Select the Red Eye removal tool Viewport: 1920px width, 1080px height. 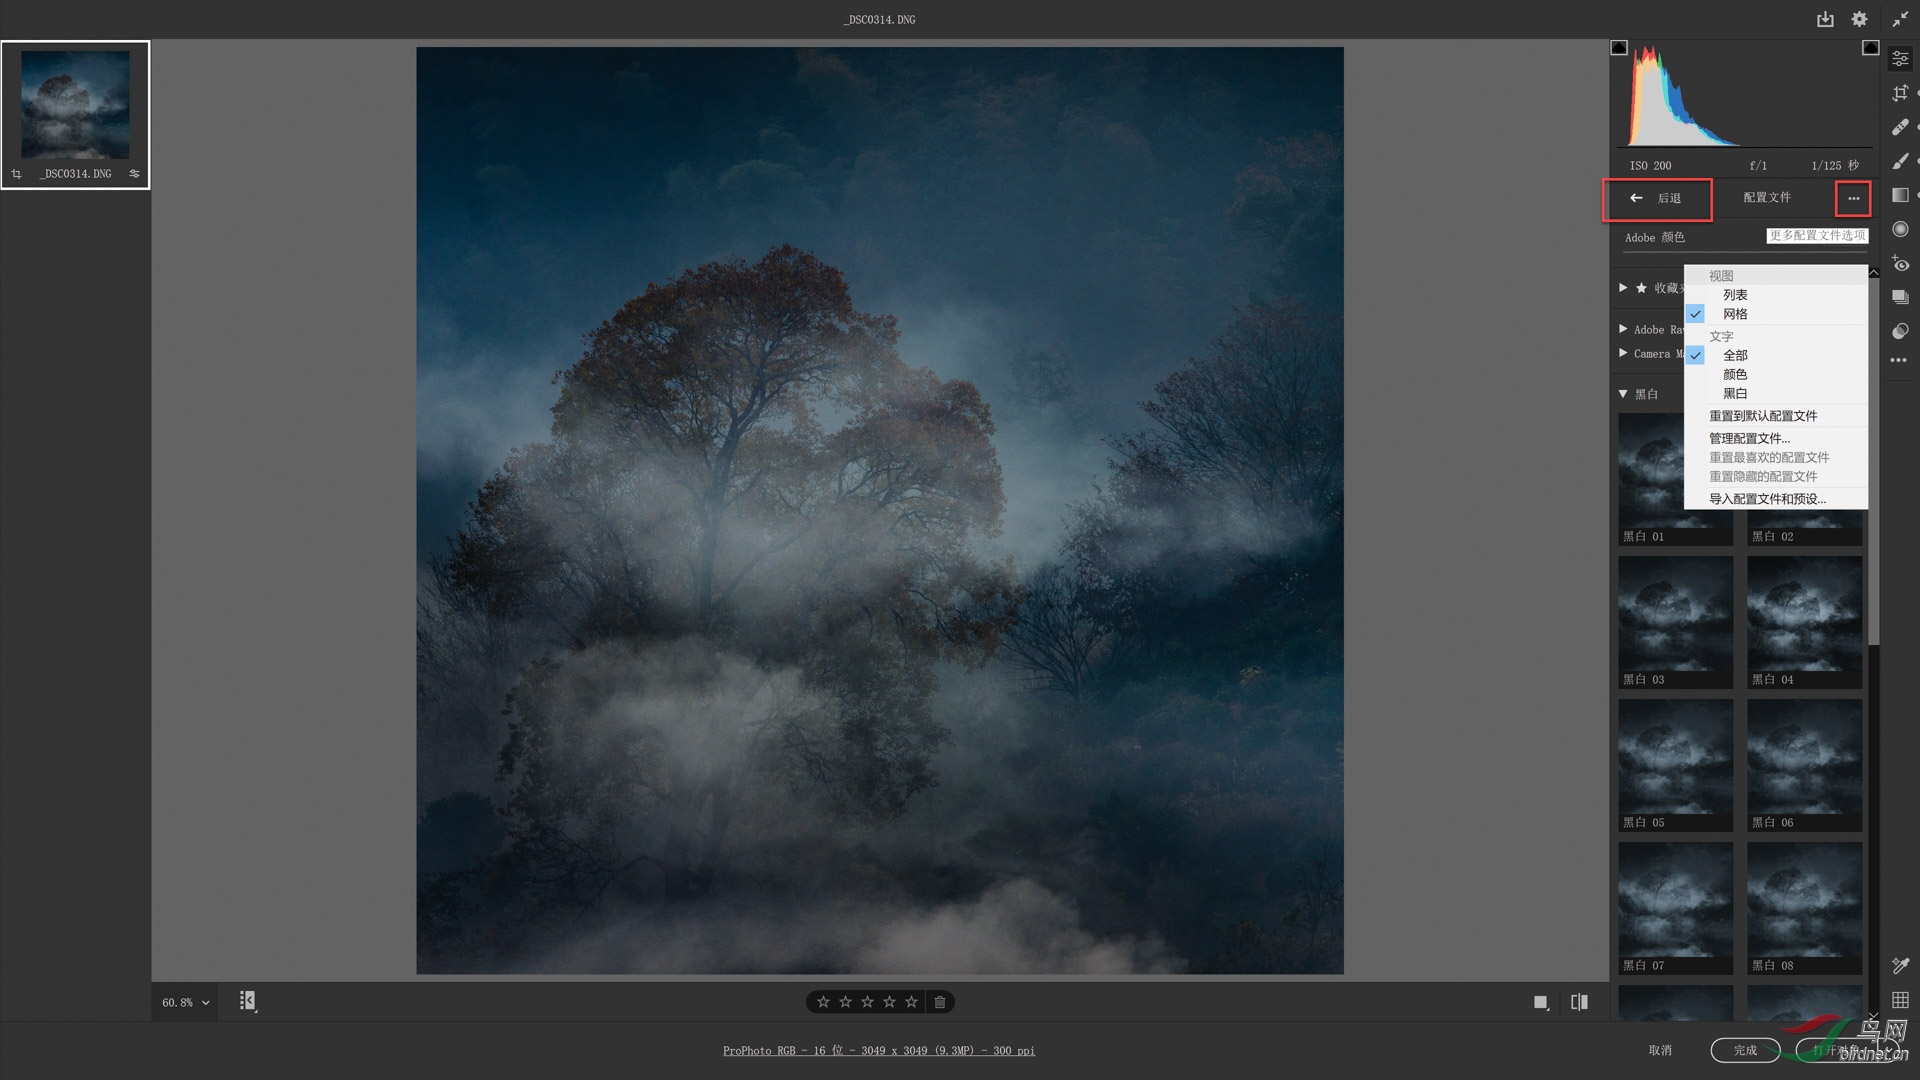1900,264
